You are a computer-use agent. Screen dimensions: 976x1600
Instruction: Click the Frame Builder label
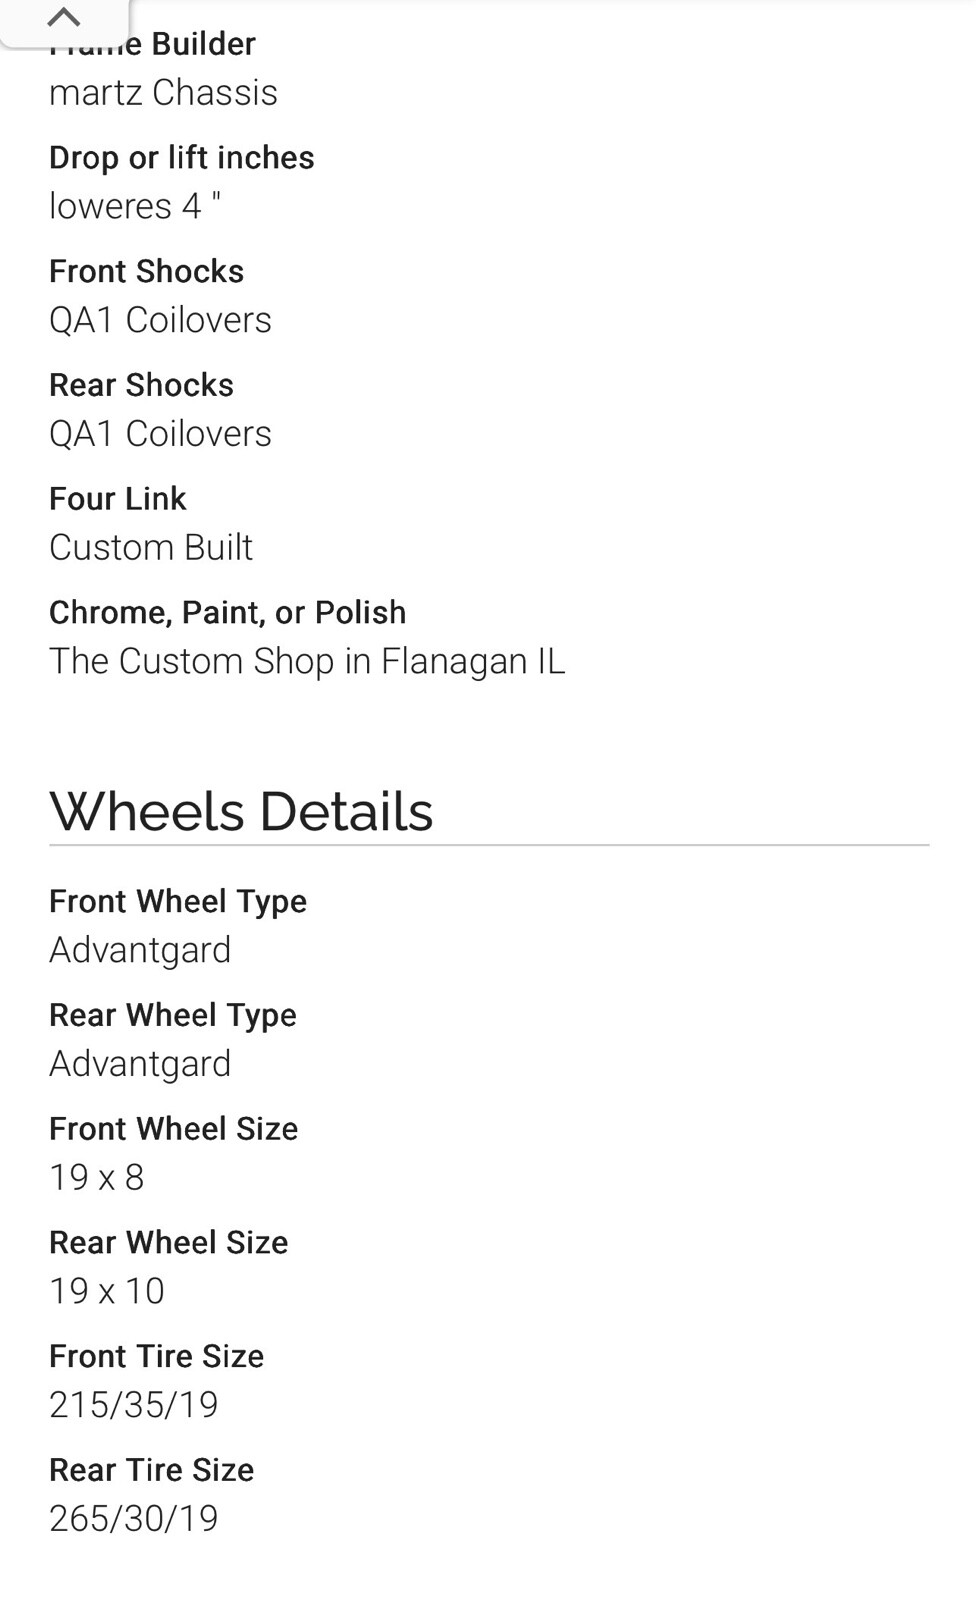(153, 44)
